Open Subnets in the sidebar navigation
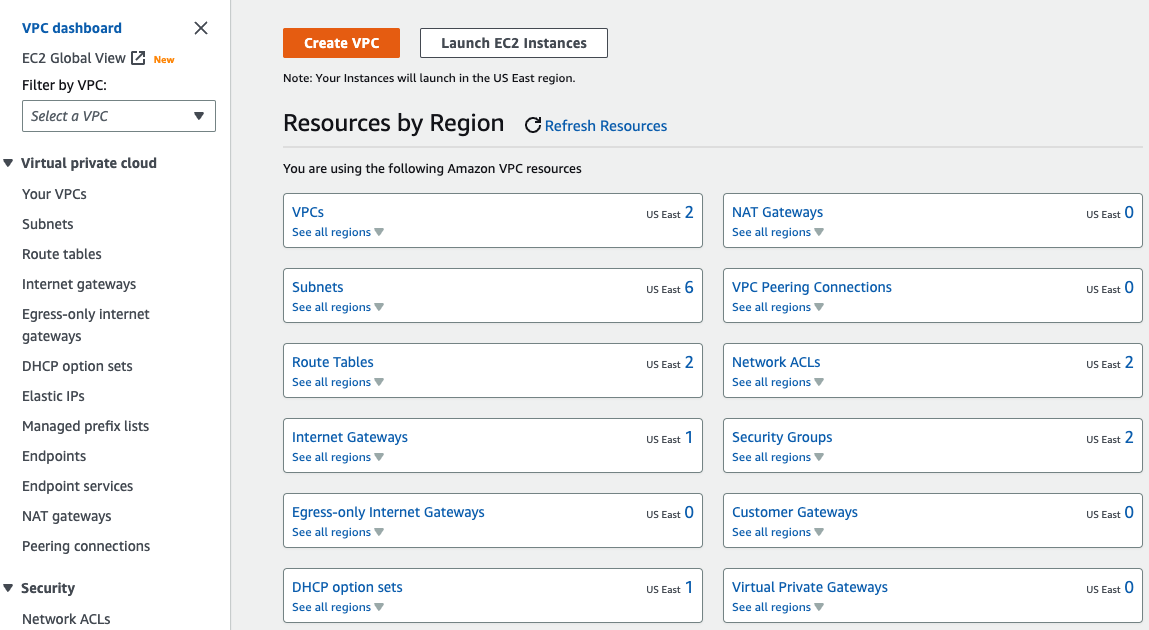The width and height of the screenshot is (1149, 630). pos(48,224)
